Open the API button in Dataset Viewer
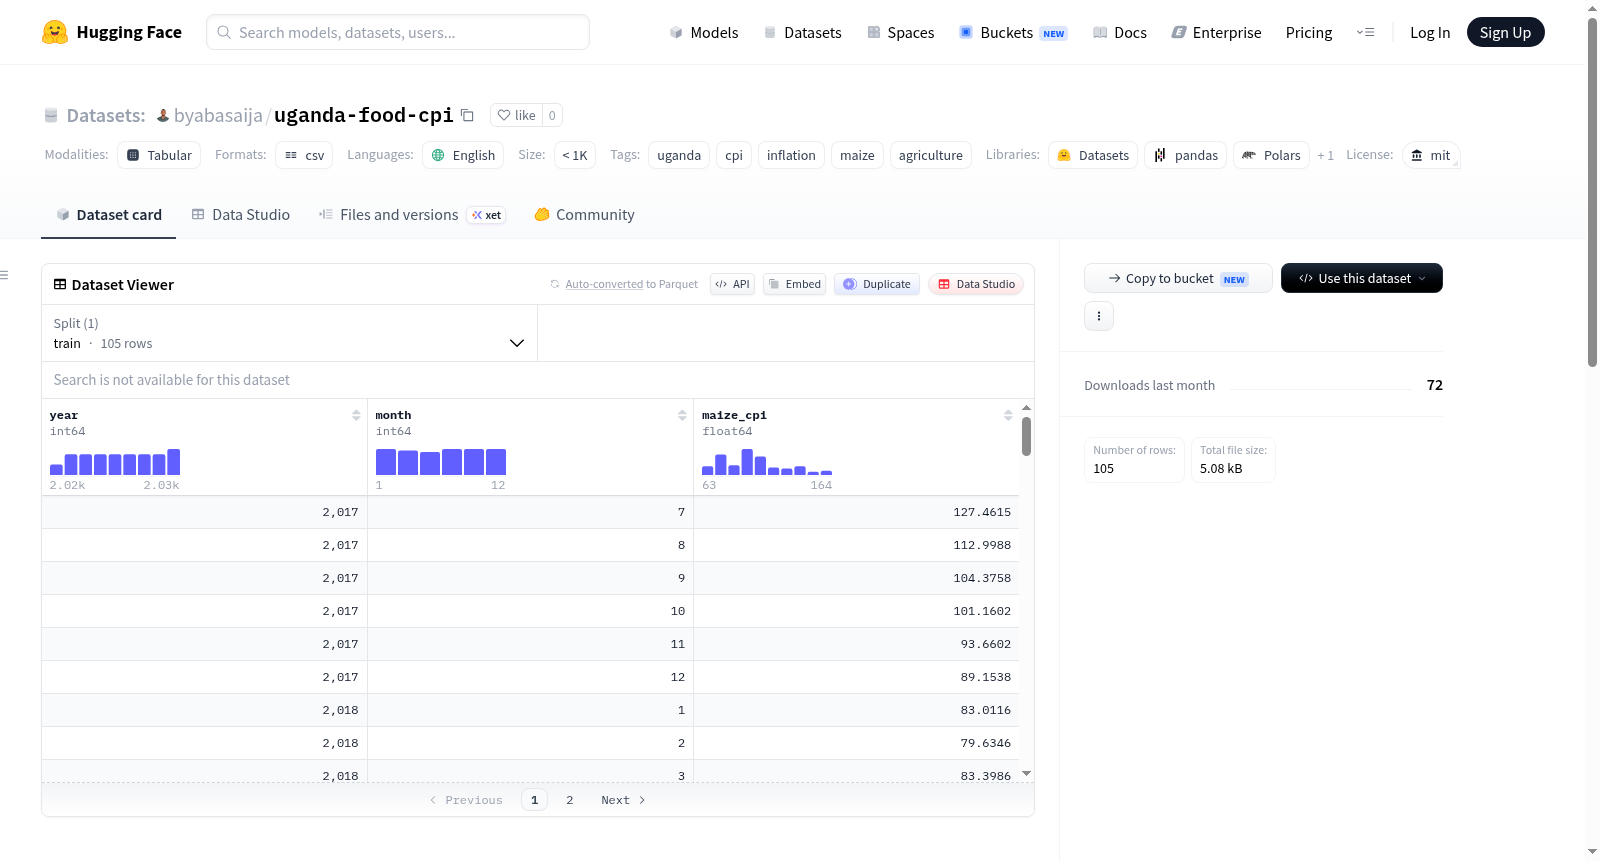The image size is (1600, 861). point(732,284)
